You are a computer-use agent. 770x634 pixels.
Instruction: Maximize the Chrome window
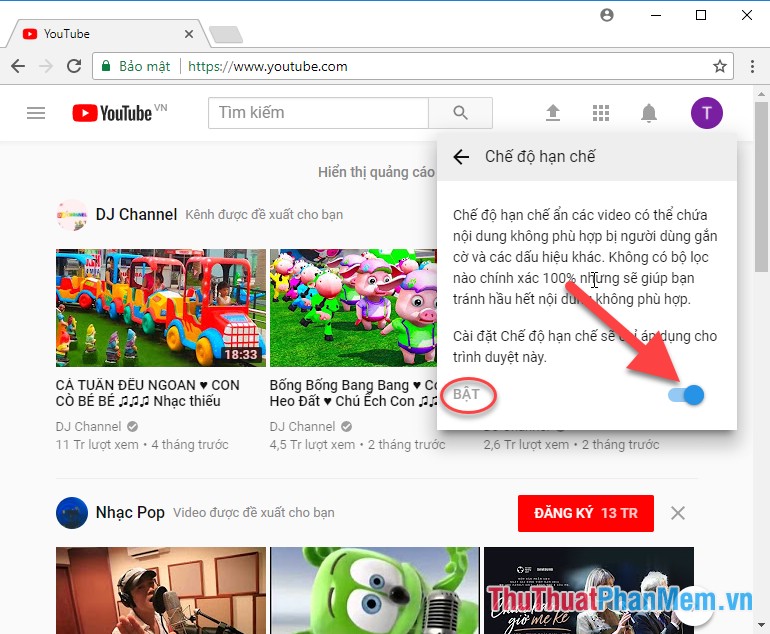(701, 15)
